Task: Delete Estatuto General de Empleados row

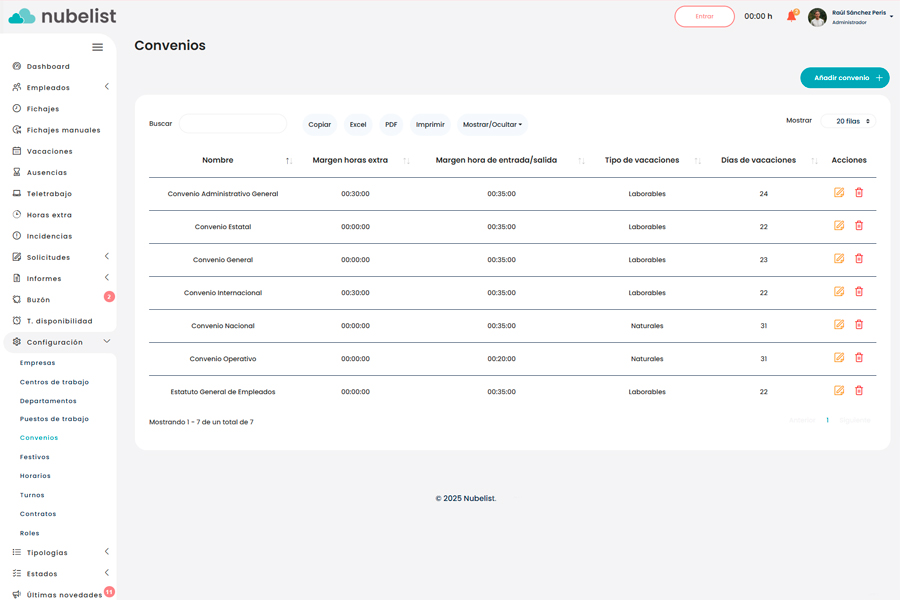Action: 859,391
